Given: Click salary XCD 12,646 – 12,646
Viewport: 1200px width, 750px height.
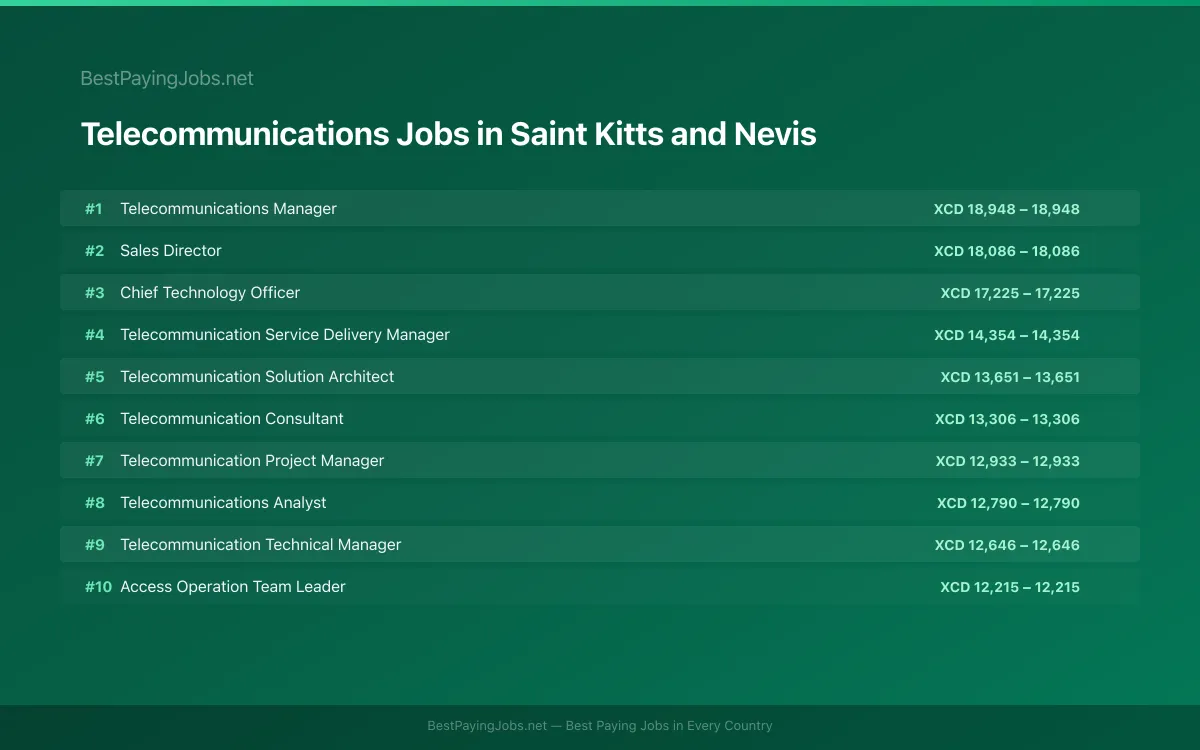Looking at the screenshot, I should 1007,545.
